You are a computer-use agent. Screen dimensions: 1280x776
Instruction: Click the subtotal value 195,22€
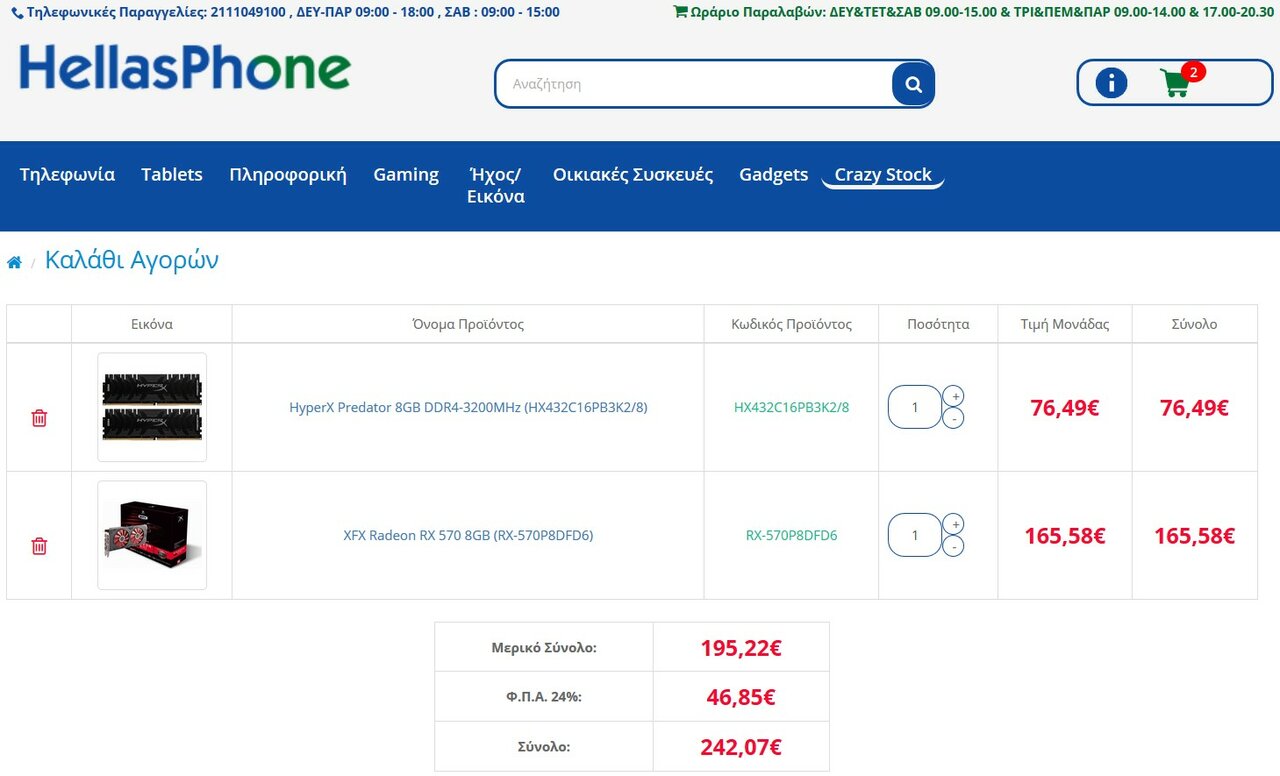[x=741, y=648]
